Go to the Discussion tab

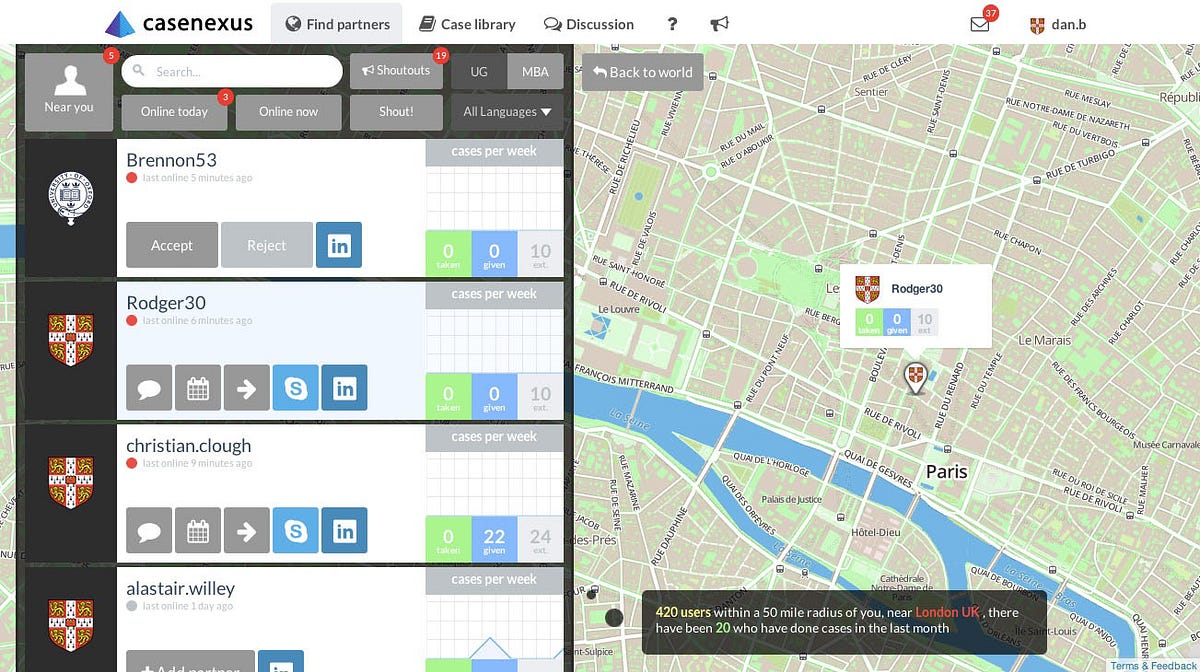pos(589,24)
